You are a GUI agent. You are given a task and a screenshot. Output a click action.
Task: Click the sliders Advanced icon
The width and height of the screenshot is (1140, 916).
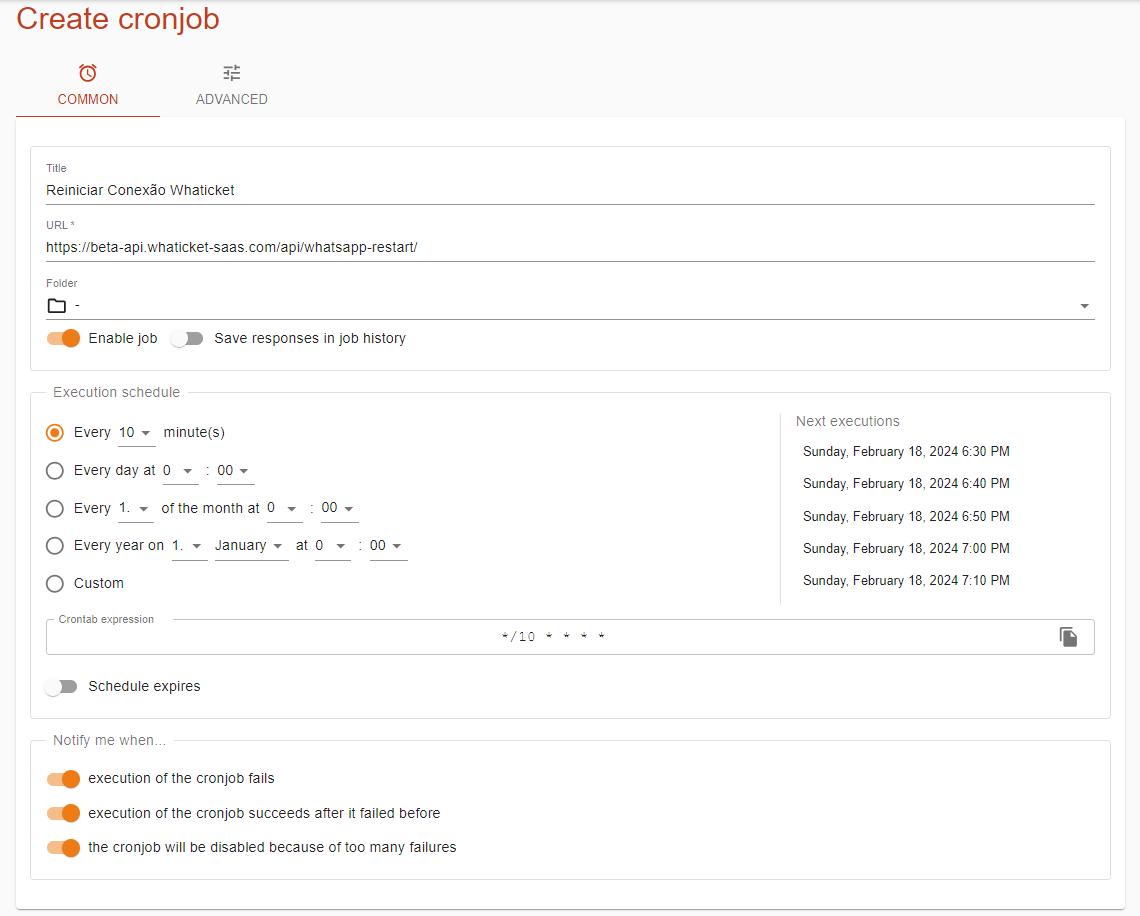point(232,73)
